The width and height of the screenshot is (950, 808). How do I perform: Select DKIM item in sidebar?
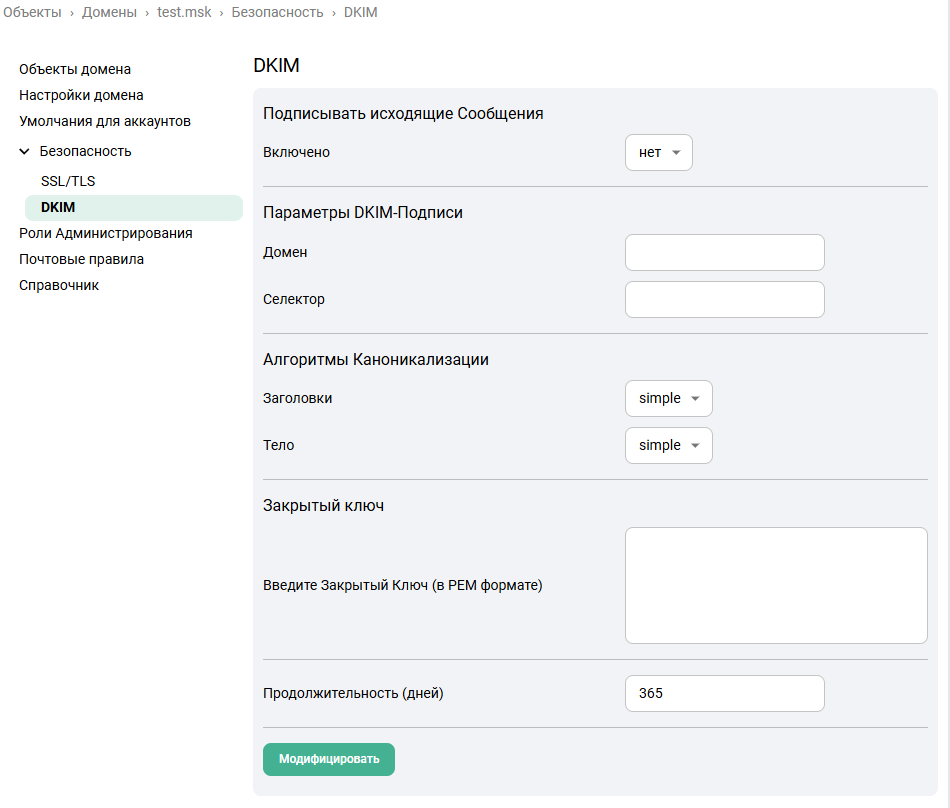[x=58, y=207]
